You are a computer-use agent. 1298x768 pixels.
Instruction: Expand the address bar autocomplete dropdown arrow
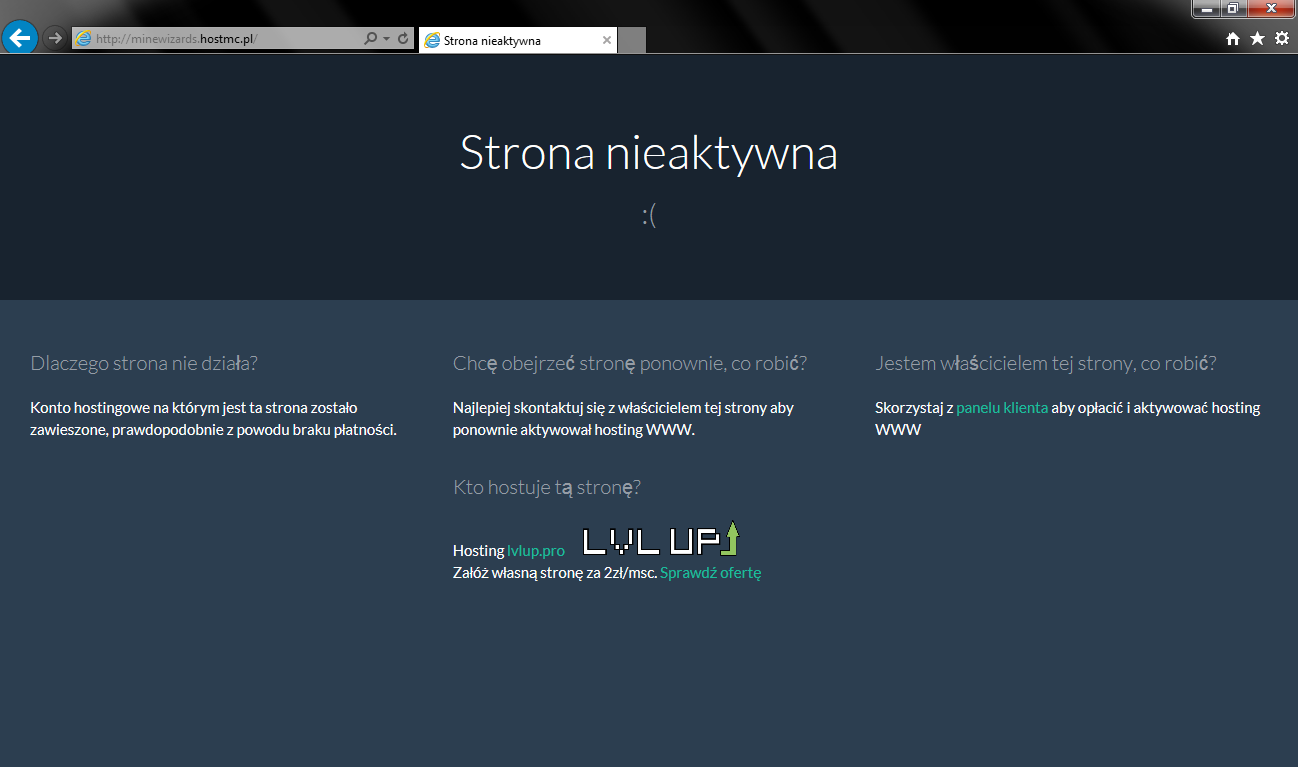point(386,39)
